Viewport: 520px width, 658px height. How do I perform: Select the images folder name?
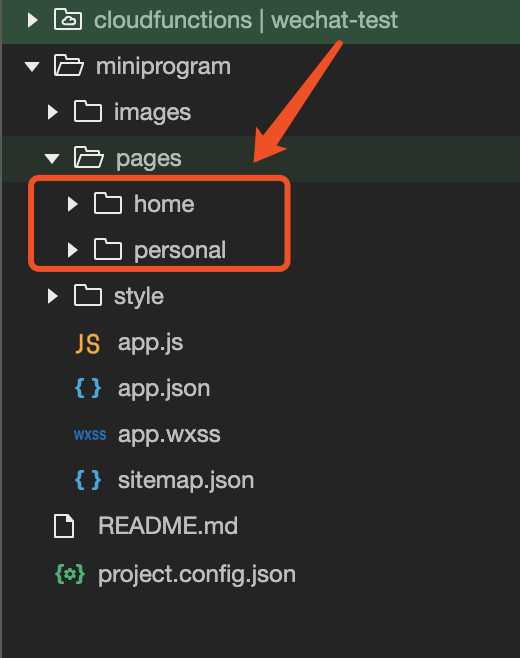152,112
